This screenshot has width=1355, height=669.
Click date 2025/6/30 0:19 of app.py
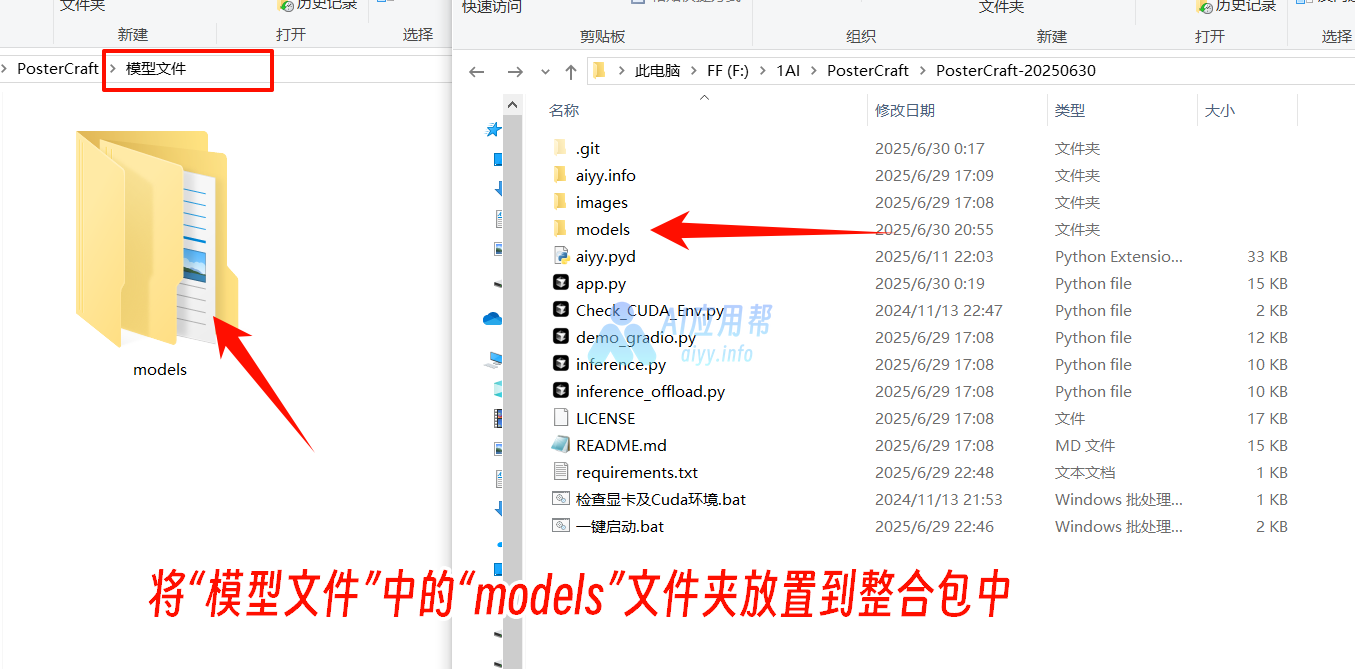(x=930, y=283)
